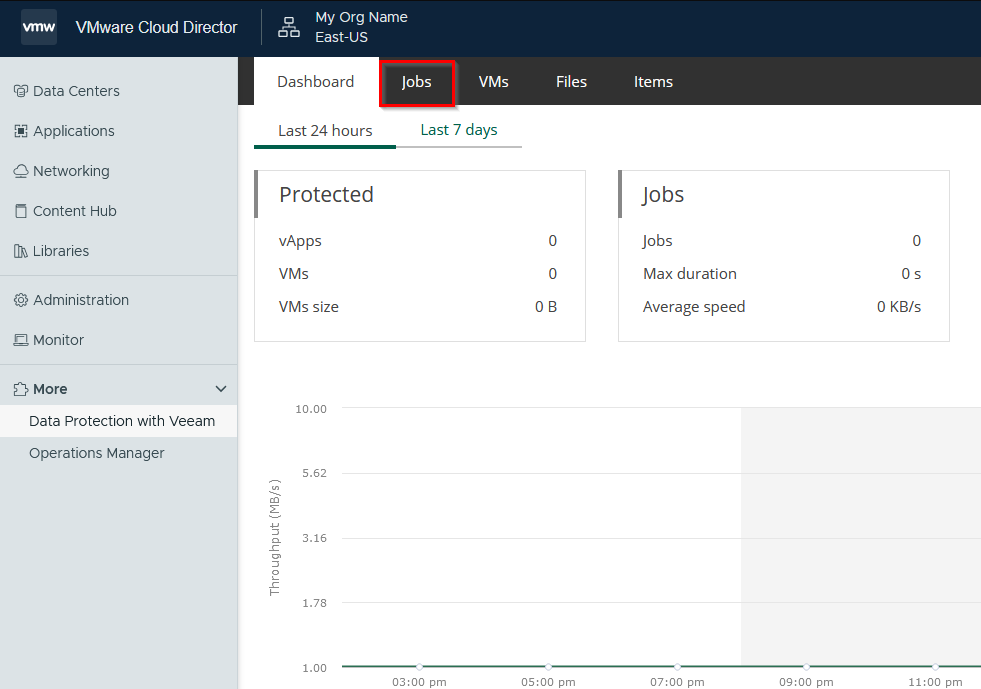Click the 11:00 pm chart data point
Screen dimensions: 981x689
(935, 666)
